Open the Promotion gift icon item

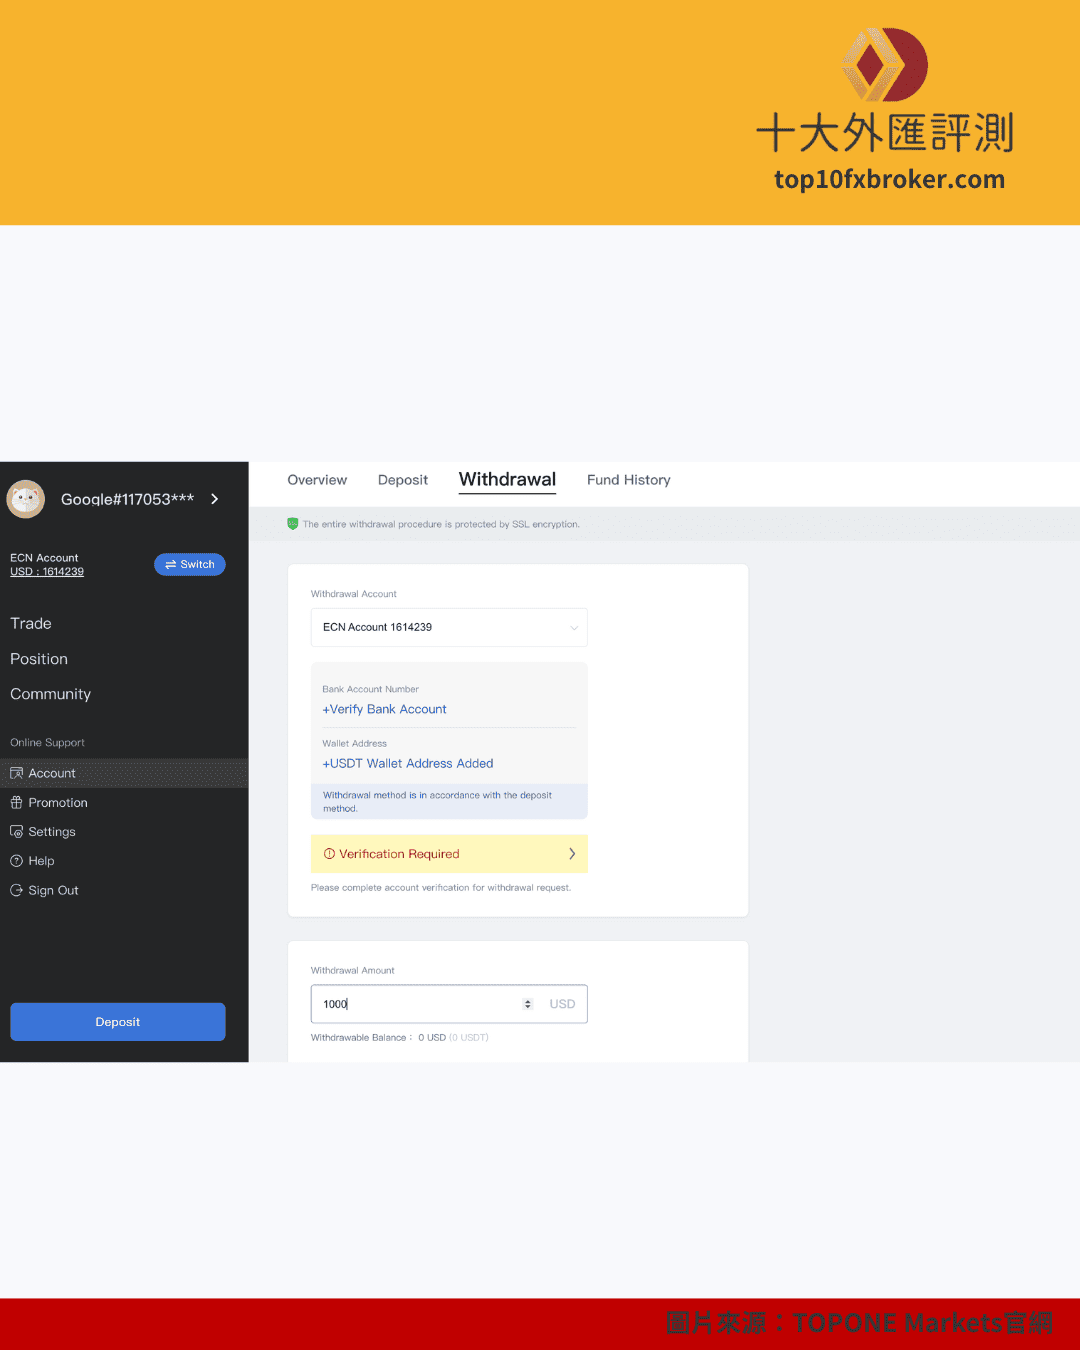17,803
